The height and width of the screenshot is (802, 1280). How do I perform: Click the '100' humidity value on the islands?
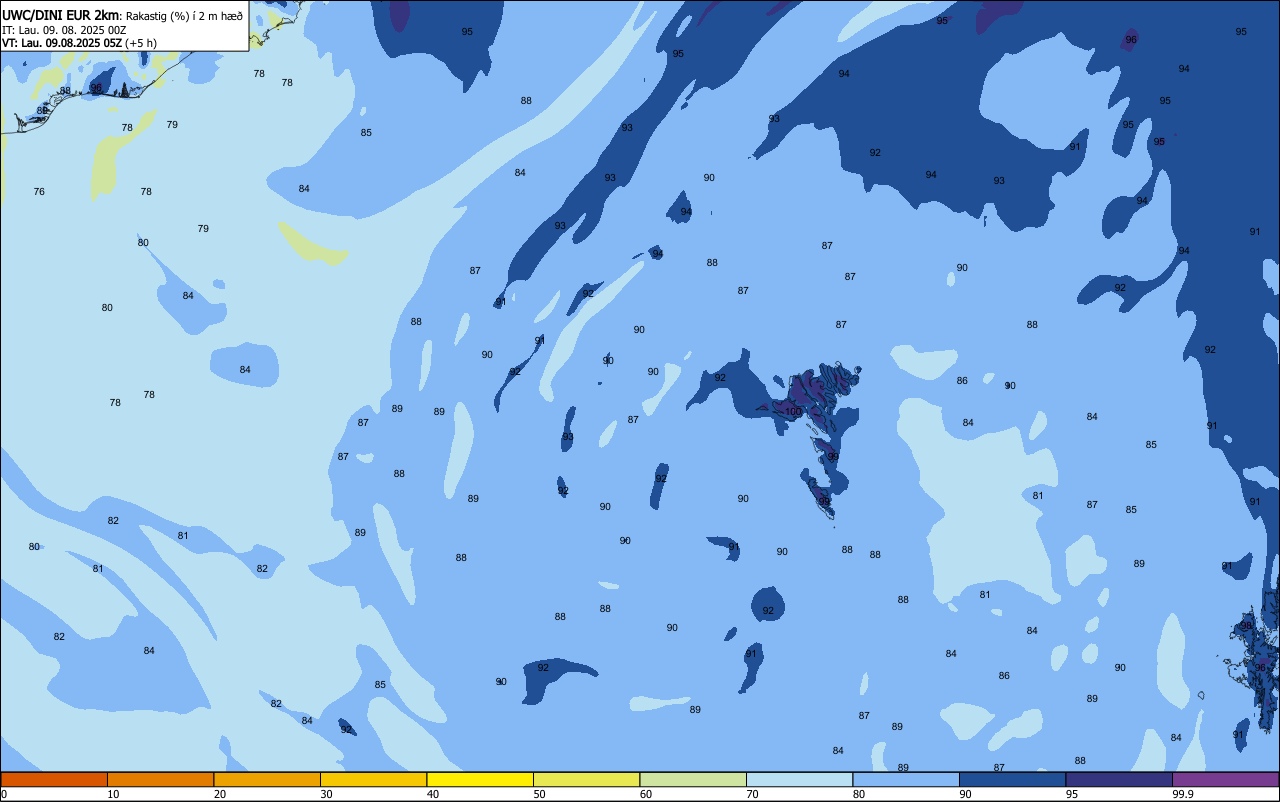pos(793,411)
